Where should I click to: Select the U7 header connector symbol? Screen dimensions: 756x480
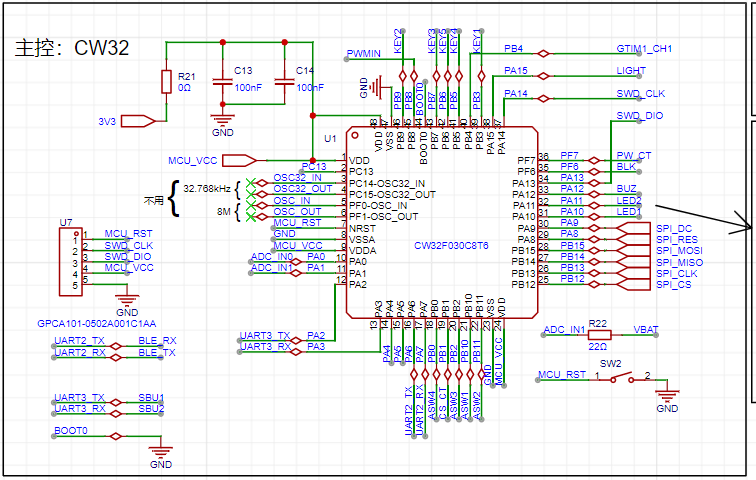(71, 262)
